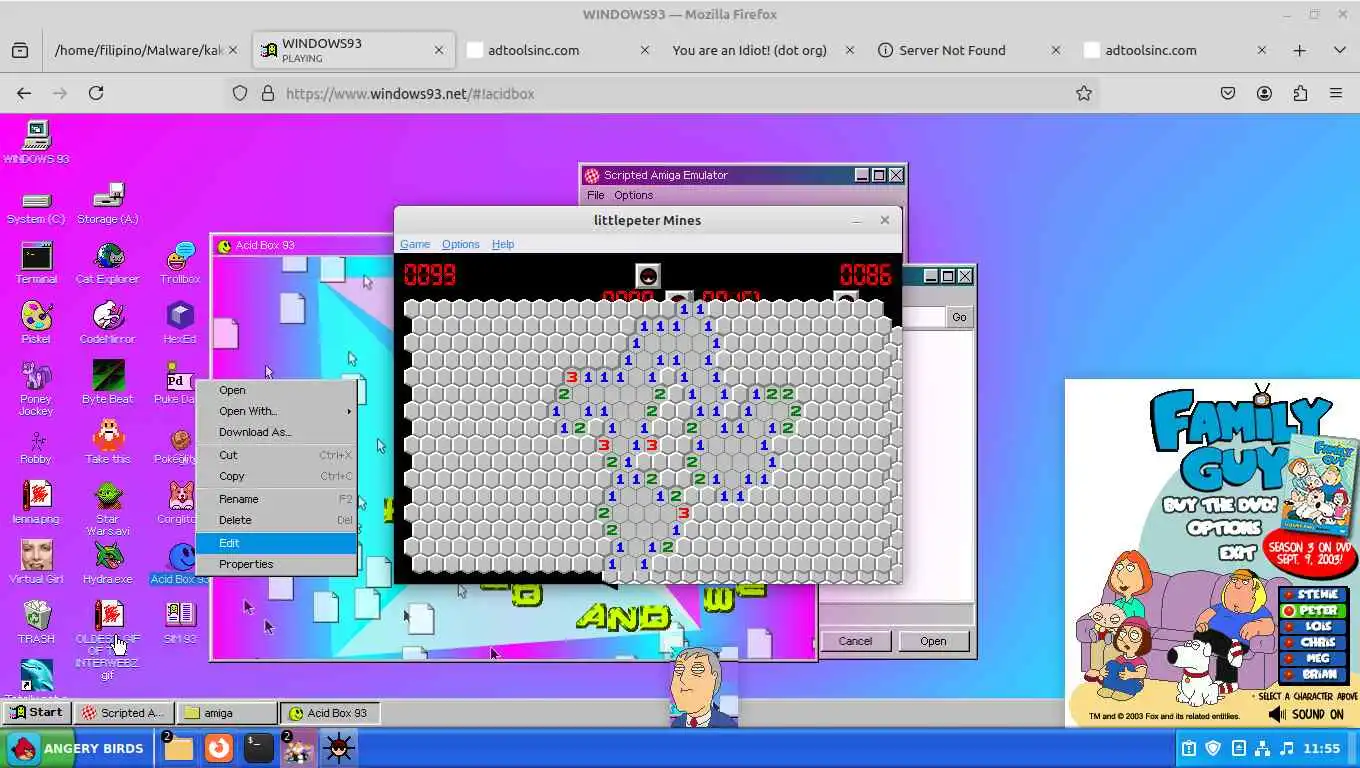Click Cancel in the file dialog
This screenshot has height=768, width=1360.
click(855, 641)
